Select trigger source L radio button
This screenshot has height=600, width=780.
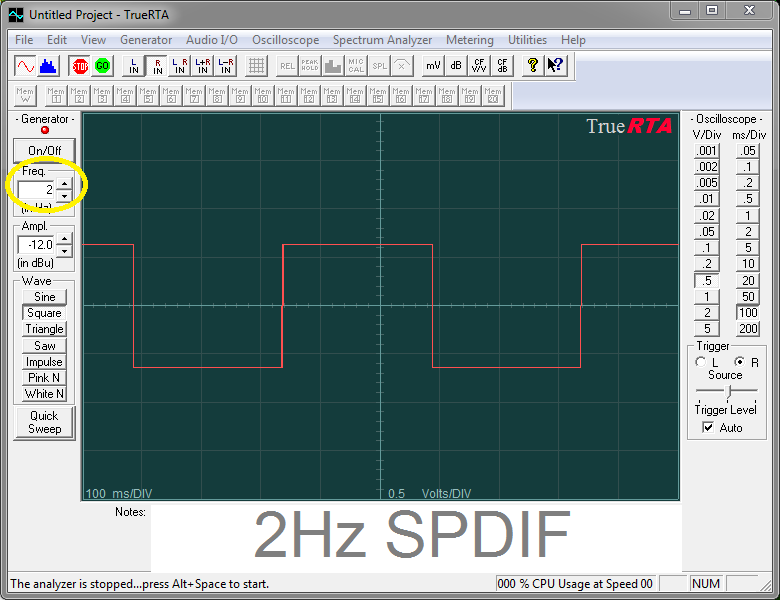coord(700,362)
